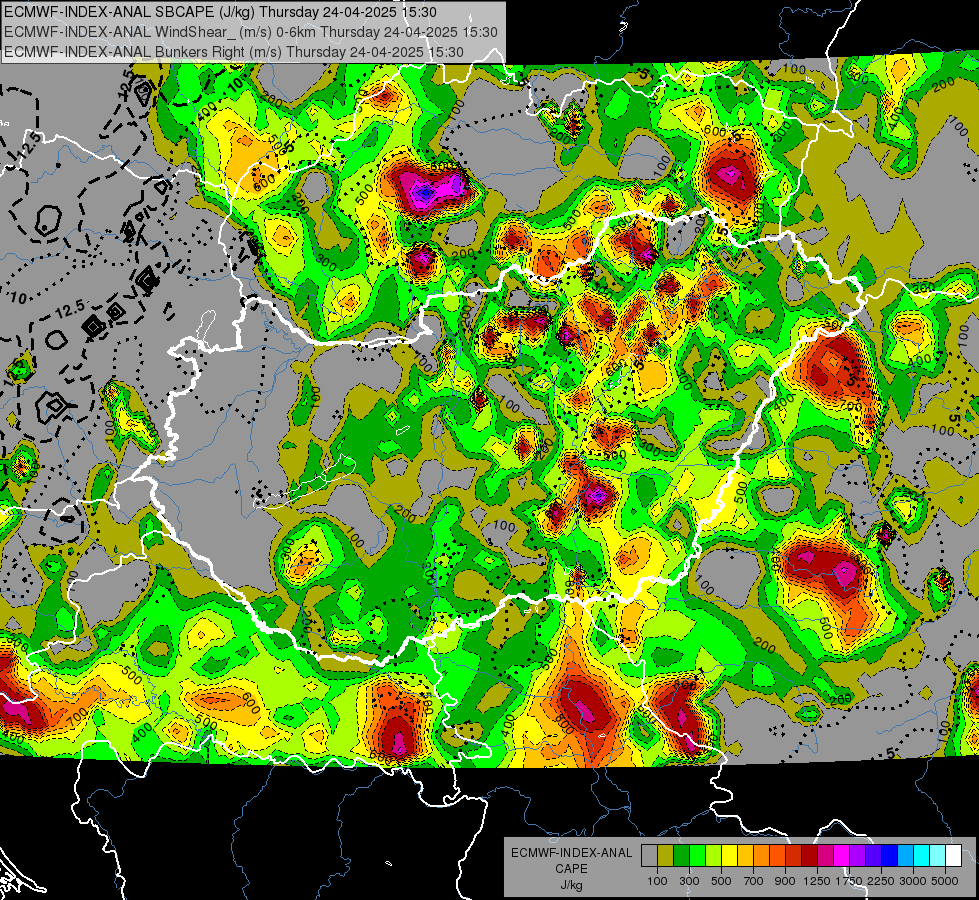Click the legend label 5000
The image size is (979, 900).
pyautogui.click(x=945, y=881)
